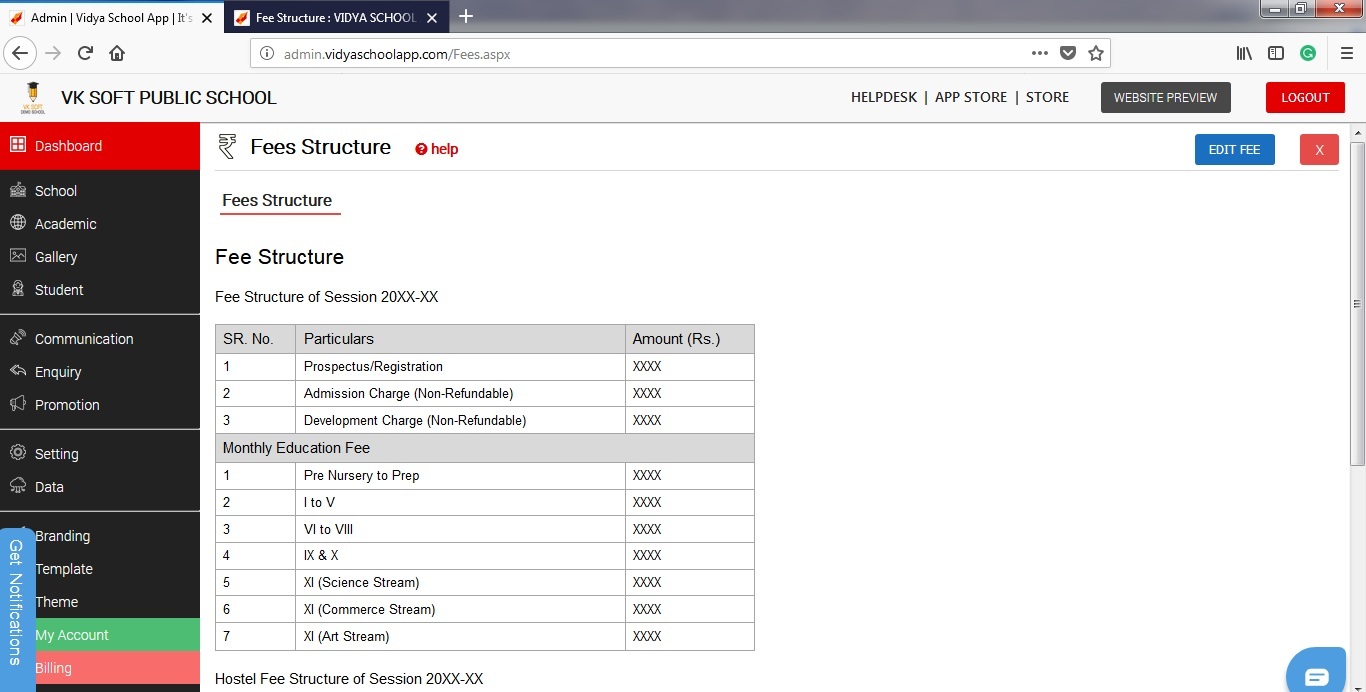Viewport: 1366px width, 692px height.
Task: Click the Data cloud icon
Action: pyautogui.click(x=17, y=486)
